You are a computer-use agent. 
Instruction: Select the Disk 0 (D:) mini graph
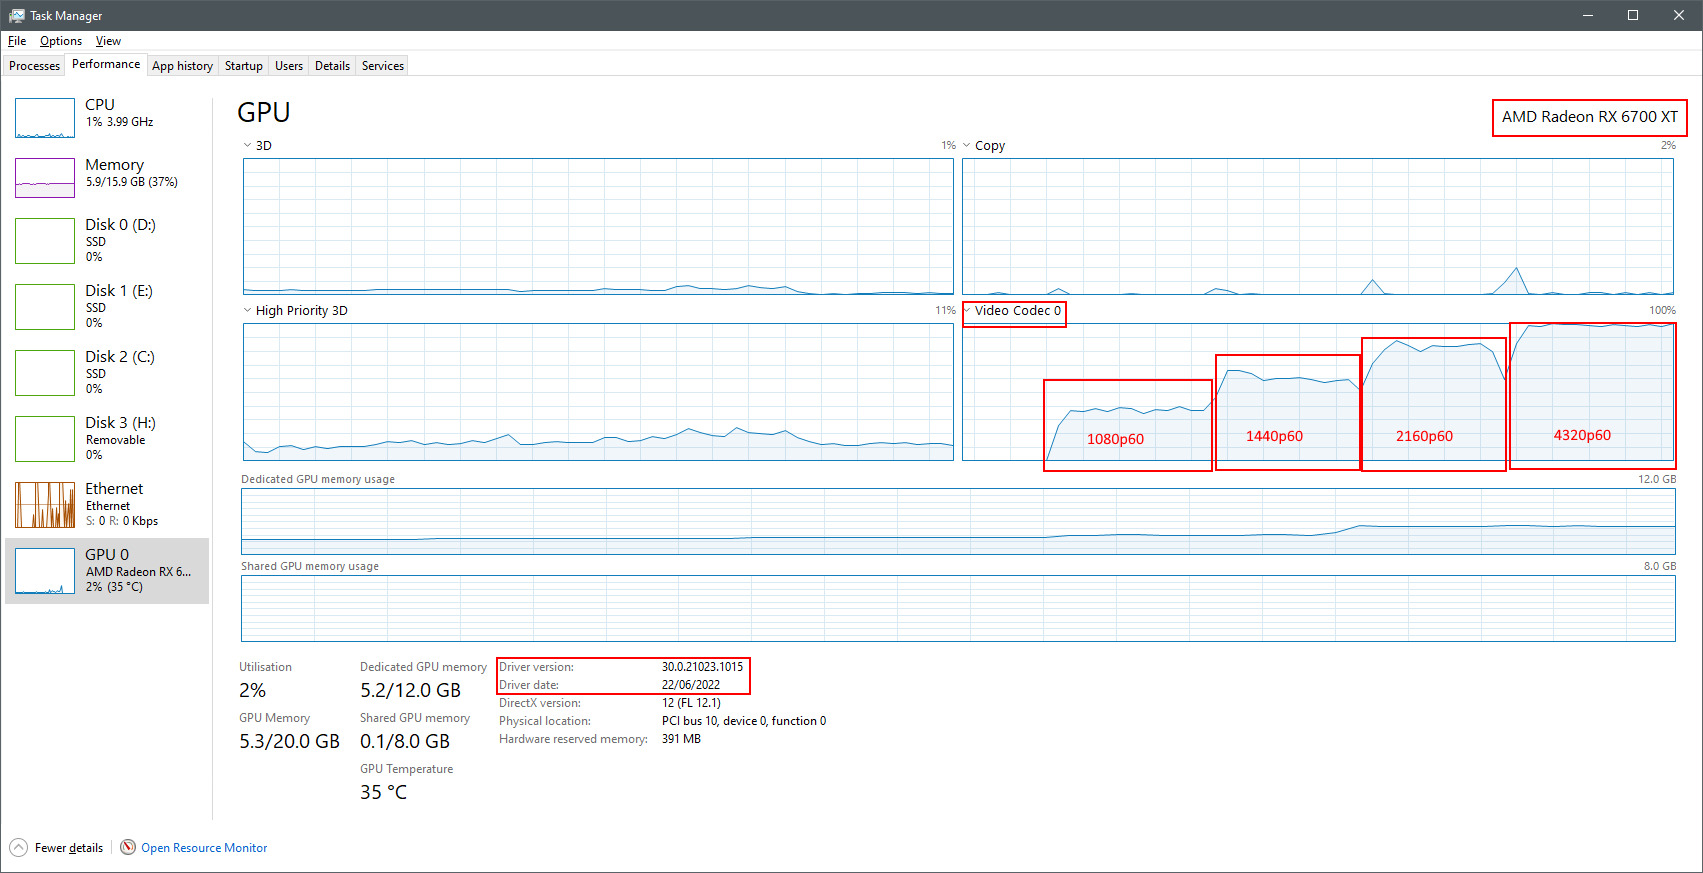(45, 241)
